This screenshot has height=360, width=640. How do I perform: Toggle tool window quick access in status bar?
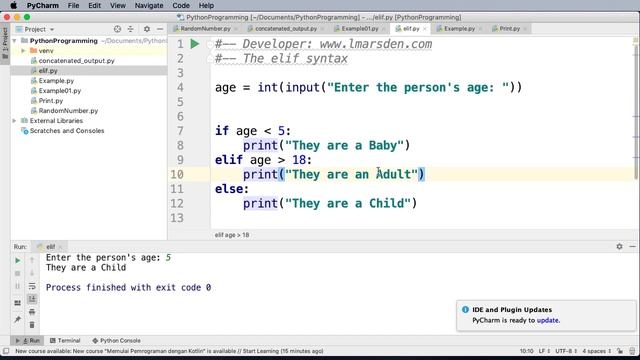(6, 351)
